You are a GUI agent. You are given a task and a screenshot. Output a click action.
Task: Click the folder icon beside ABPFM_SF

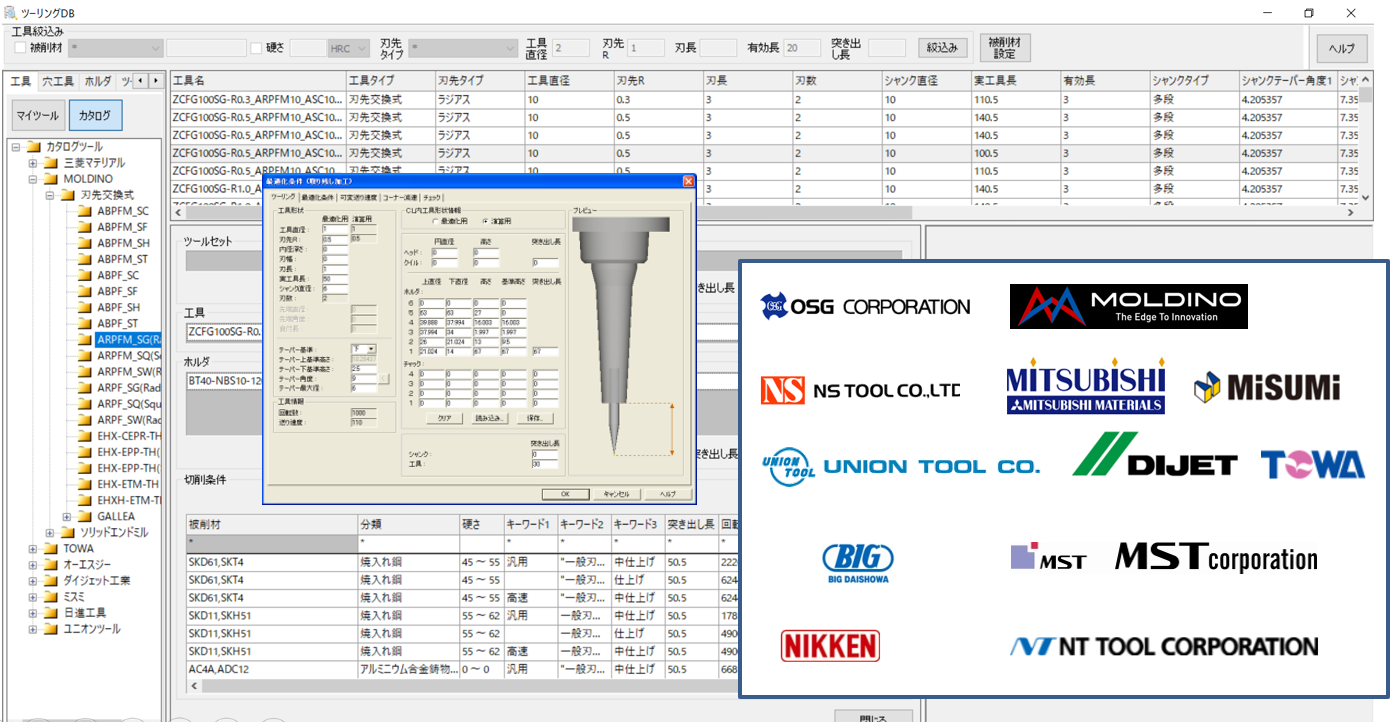(x=85, y=227)
